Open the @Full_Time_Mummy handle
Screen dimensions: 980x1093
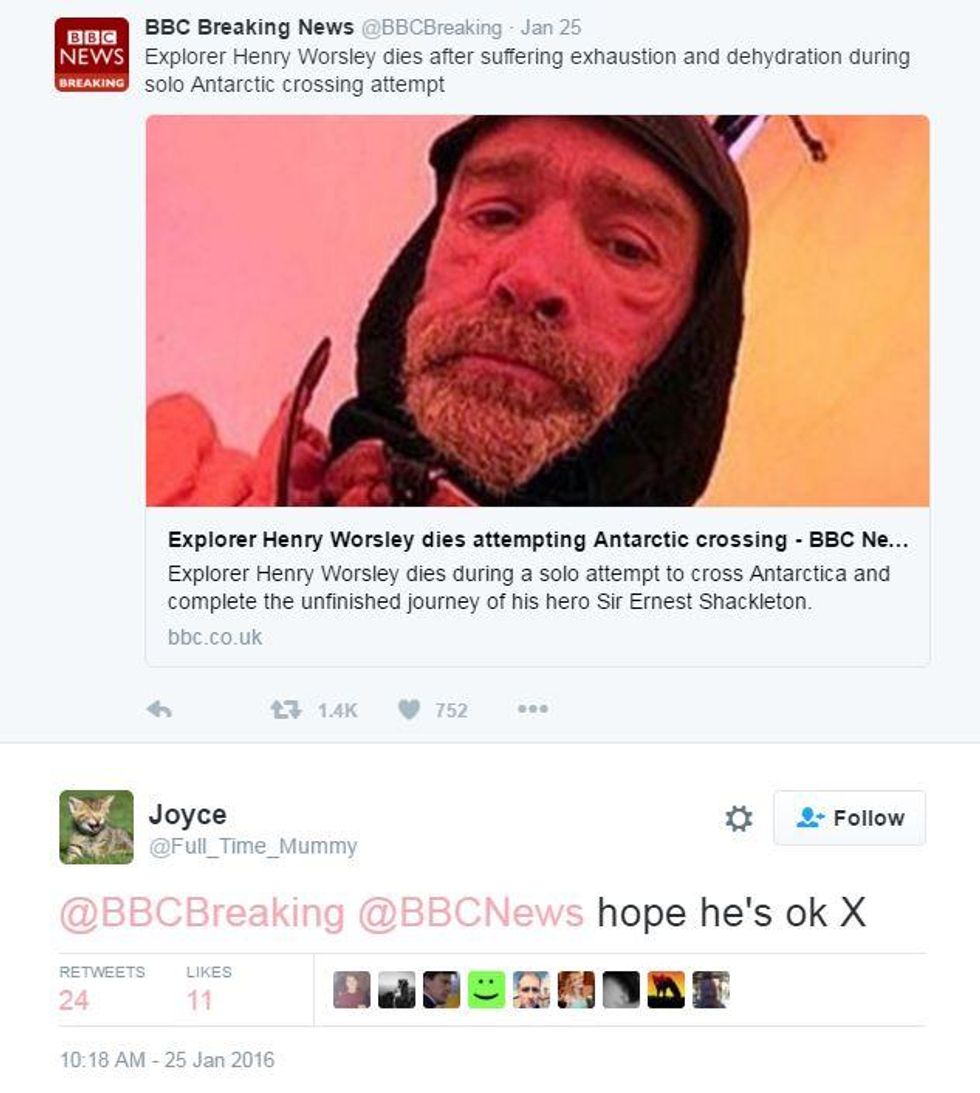(253, 846)
